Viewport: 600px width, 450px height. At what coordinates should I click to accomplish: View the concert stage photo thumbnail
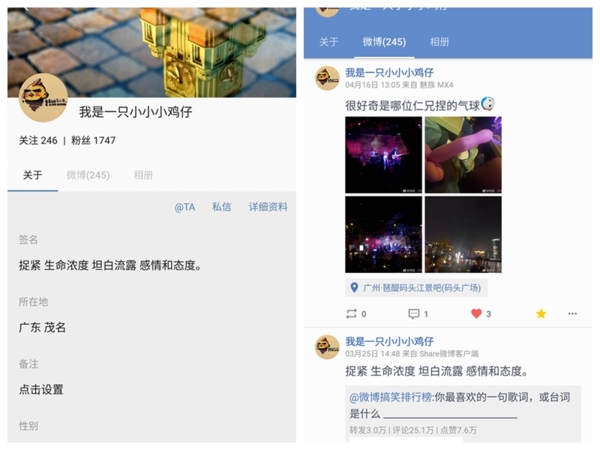click(x=383, y=155)
